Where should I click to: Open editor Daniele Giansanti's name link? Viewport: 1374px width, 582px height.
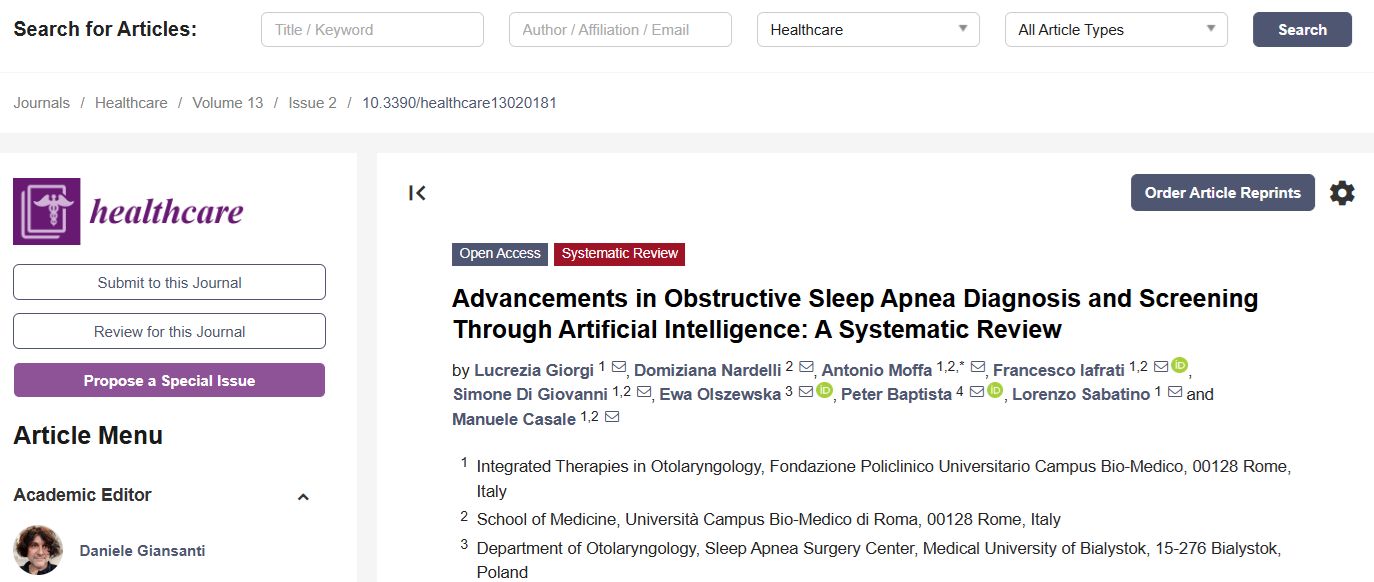coord(143,551)
